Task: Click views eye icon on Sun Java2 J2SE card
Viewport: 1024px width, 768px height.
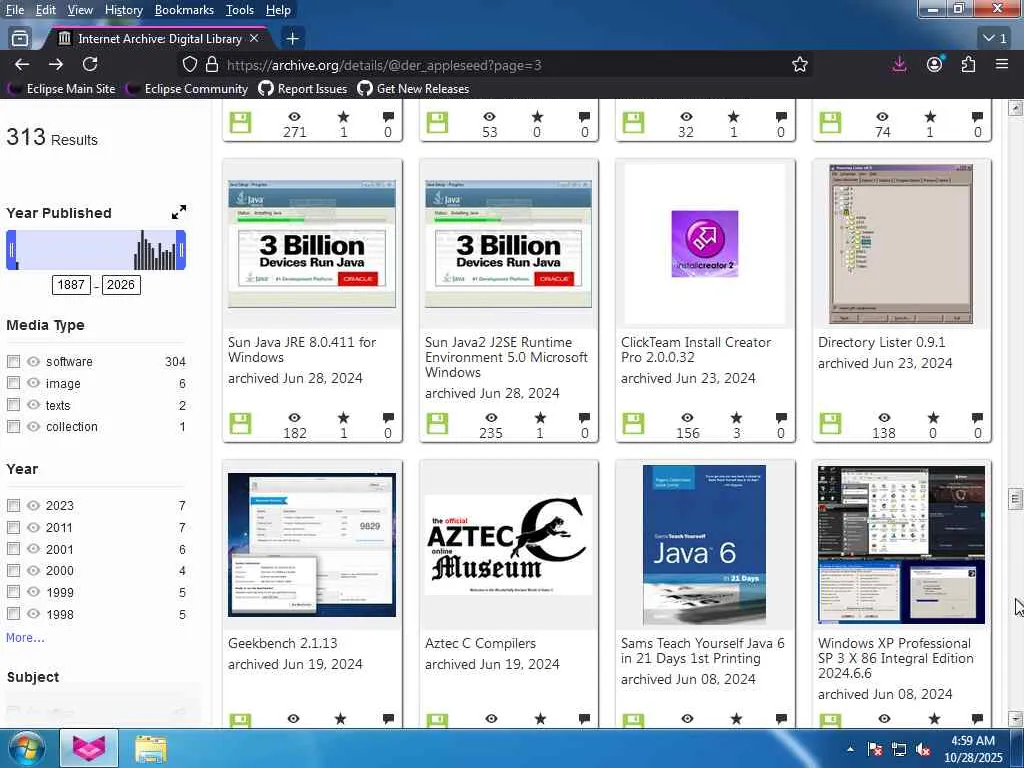Action: 491,418
